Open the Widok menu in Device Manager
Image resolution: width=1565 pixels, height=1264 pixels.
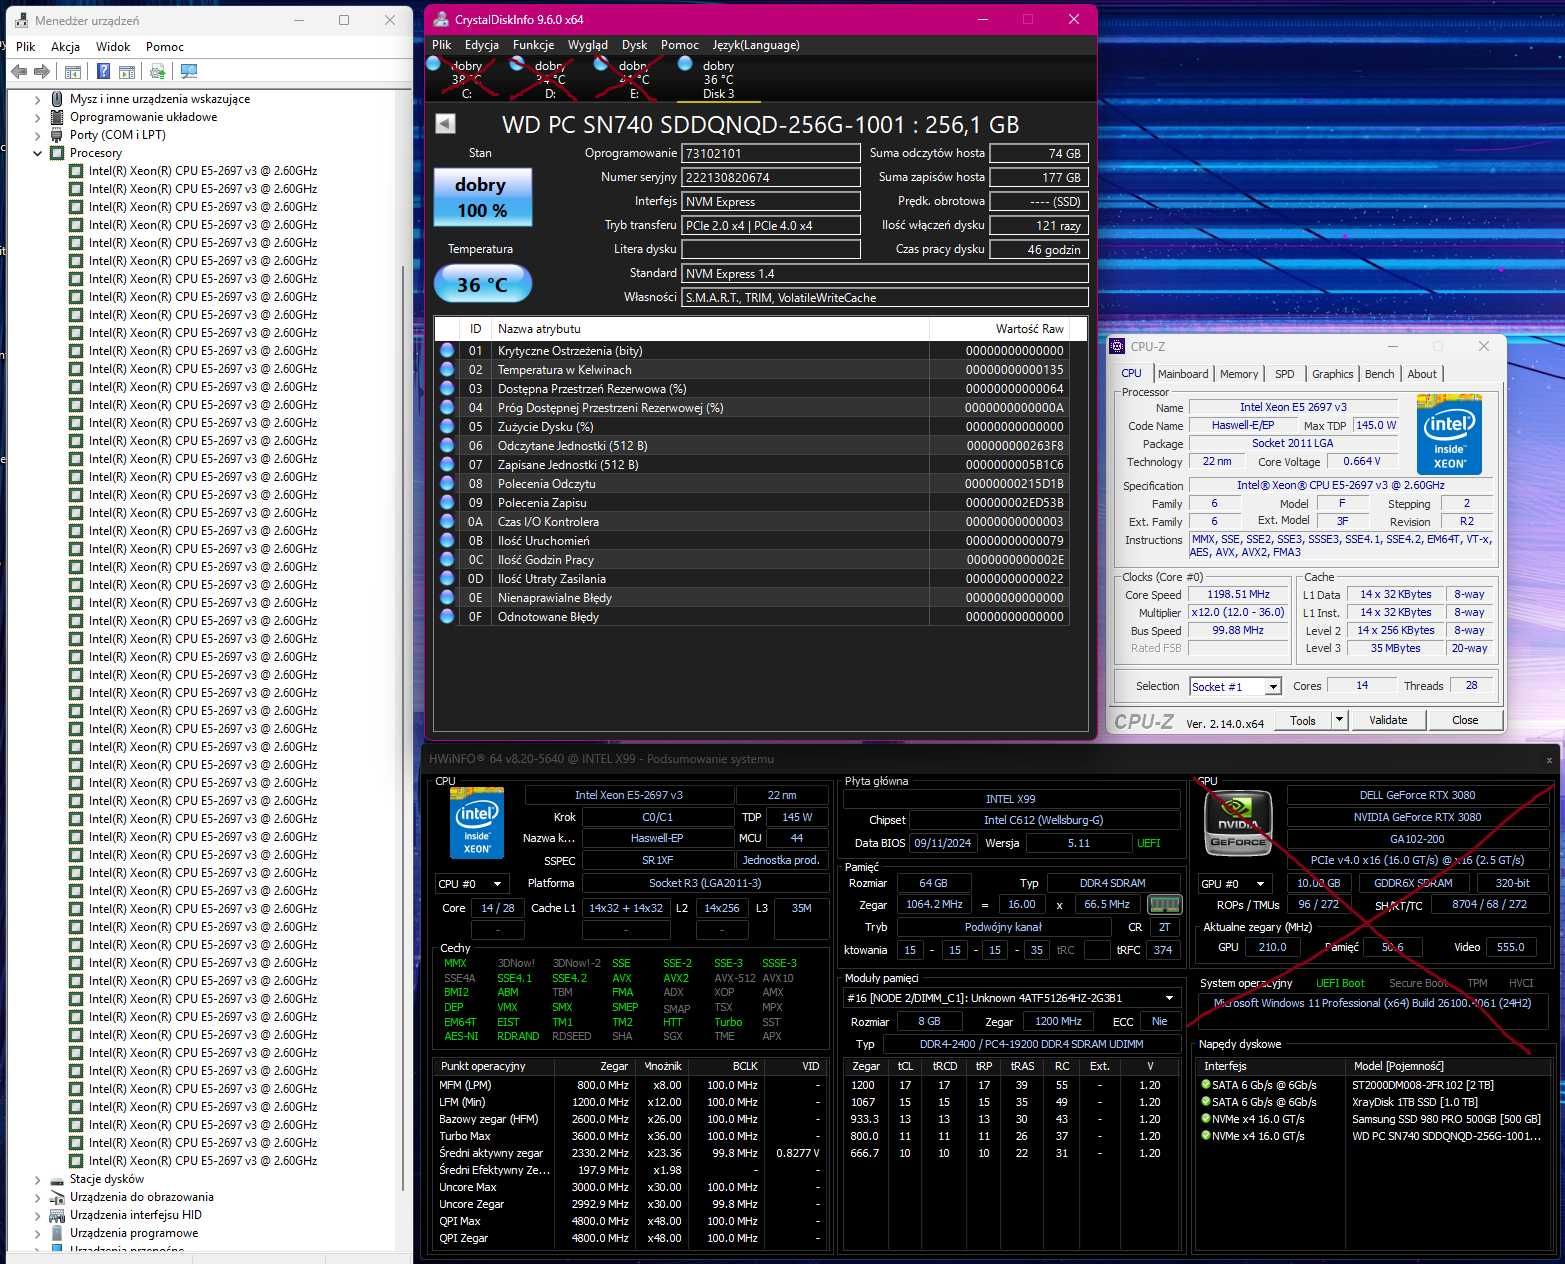(x=113, y=46)
